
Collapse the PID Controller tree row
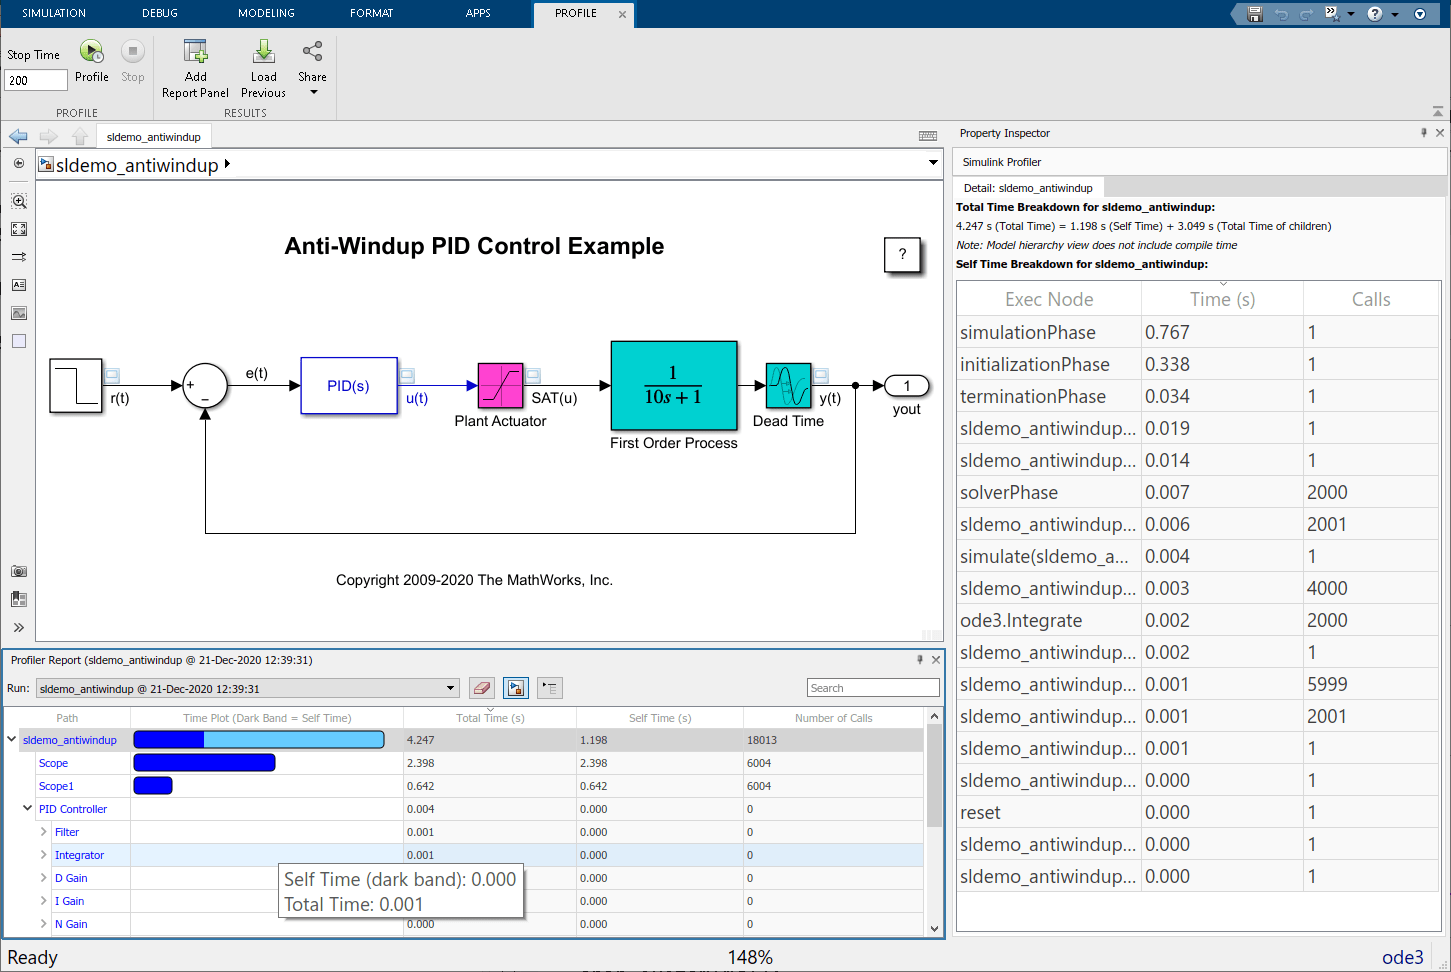pos(28,808)
